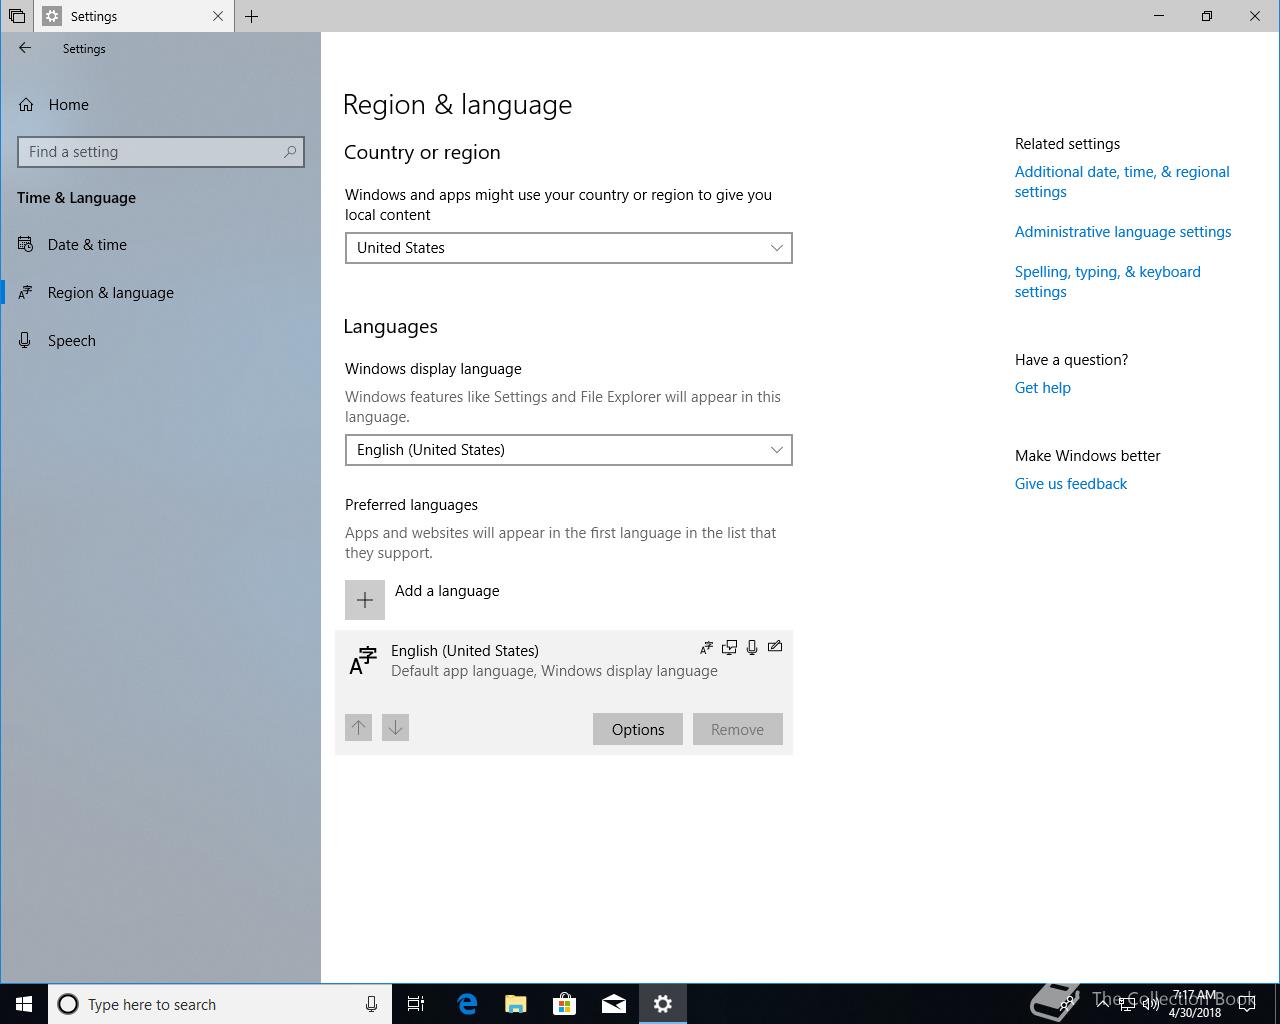Open File Explorer from the taskbar
The width and height of the screenshot is (1280, 1024).
point(516,1004)
